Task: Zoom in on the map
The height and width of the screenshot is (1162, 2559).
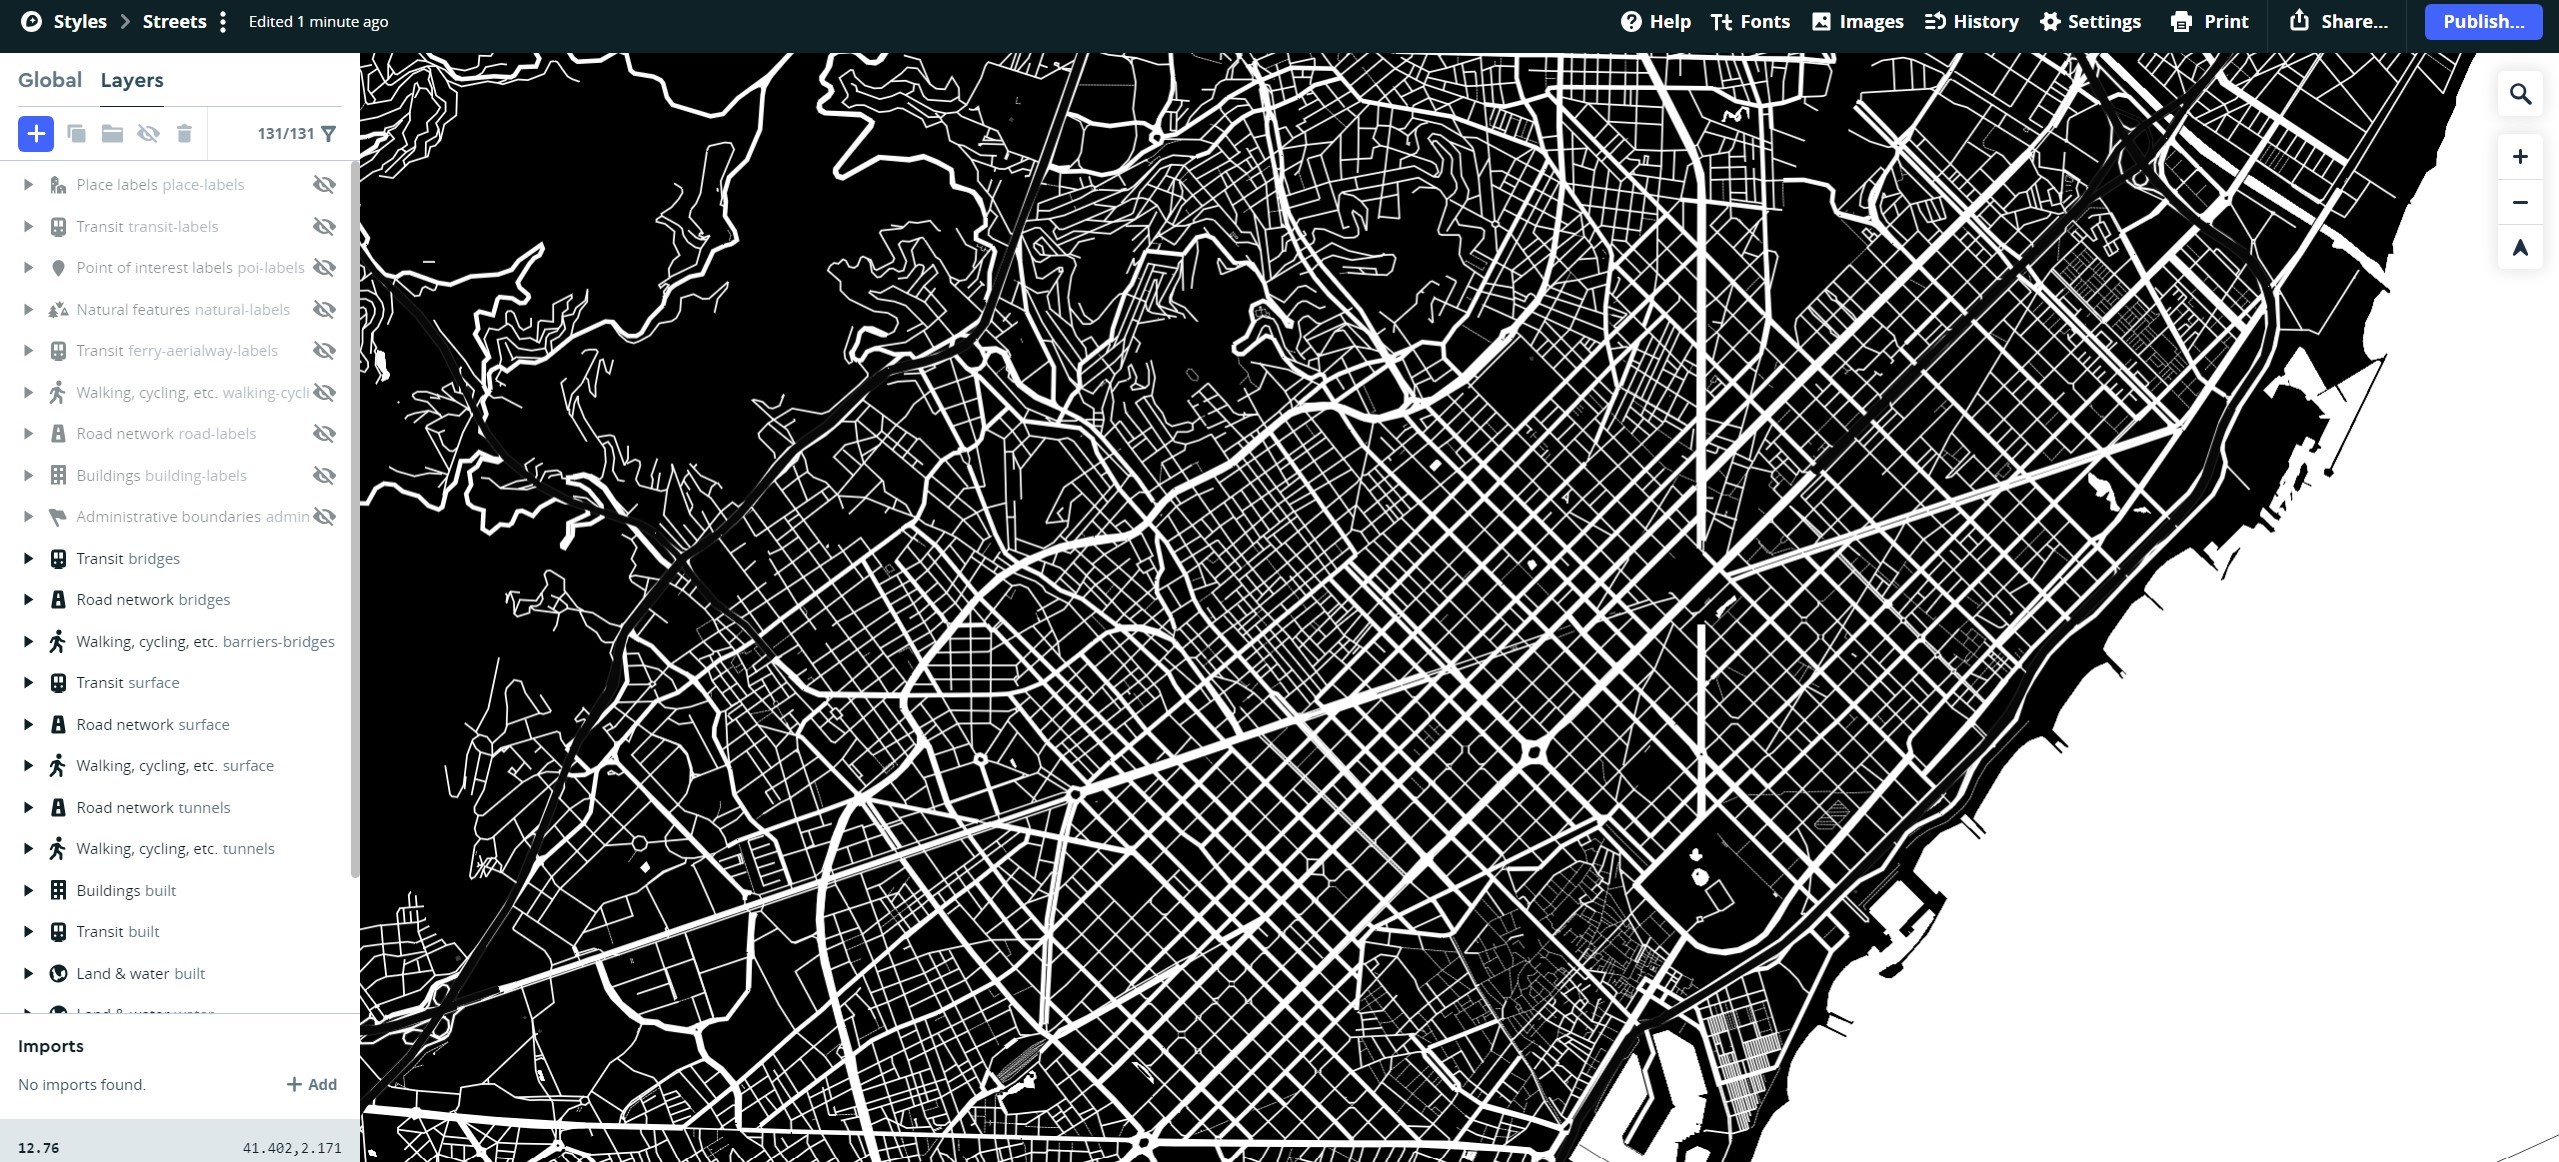Action: (2519, 156)
